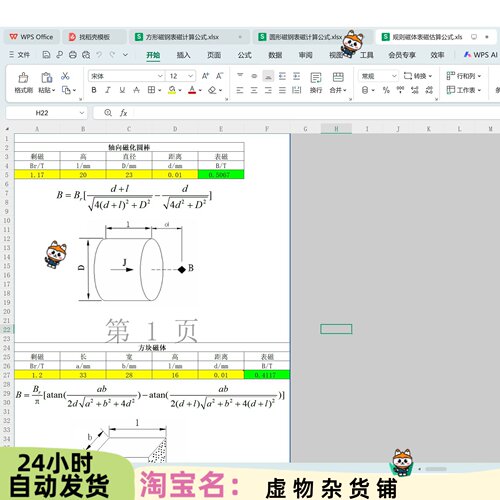Click the Cut scissors icon
The width and height of the screenshot is (500, 500).
pyautogui.click(x=65, y=76)
